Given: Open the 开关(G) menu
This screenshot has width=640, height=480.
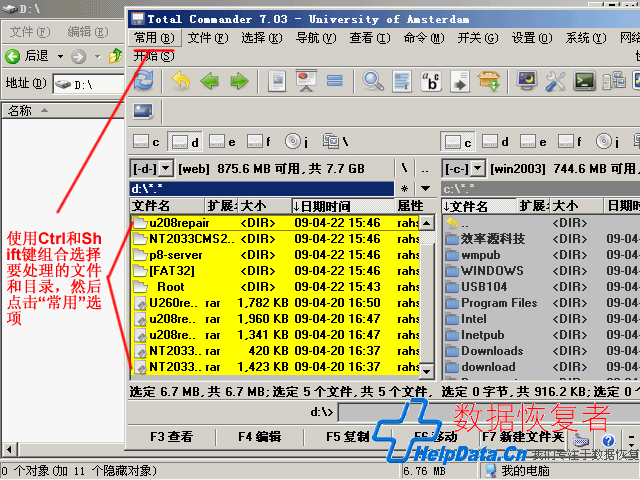Looking at the screenshot, I should click(x=478, y=38).
